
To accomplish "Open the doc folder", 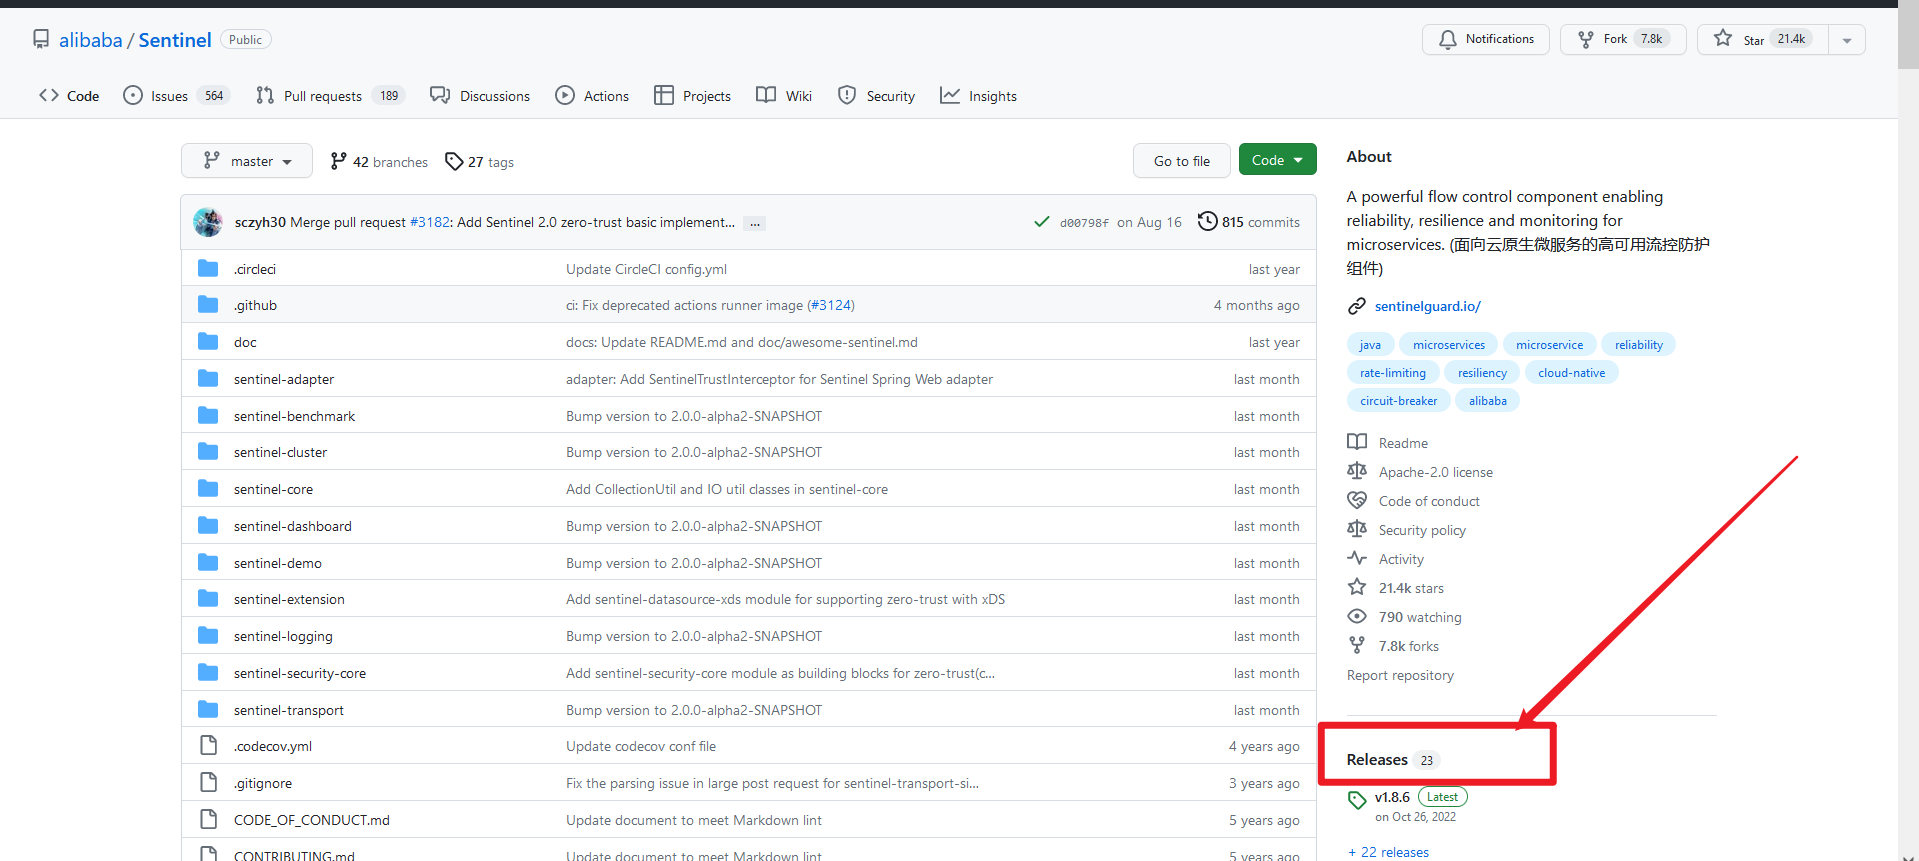I will coord(245,342).
